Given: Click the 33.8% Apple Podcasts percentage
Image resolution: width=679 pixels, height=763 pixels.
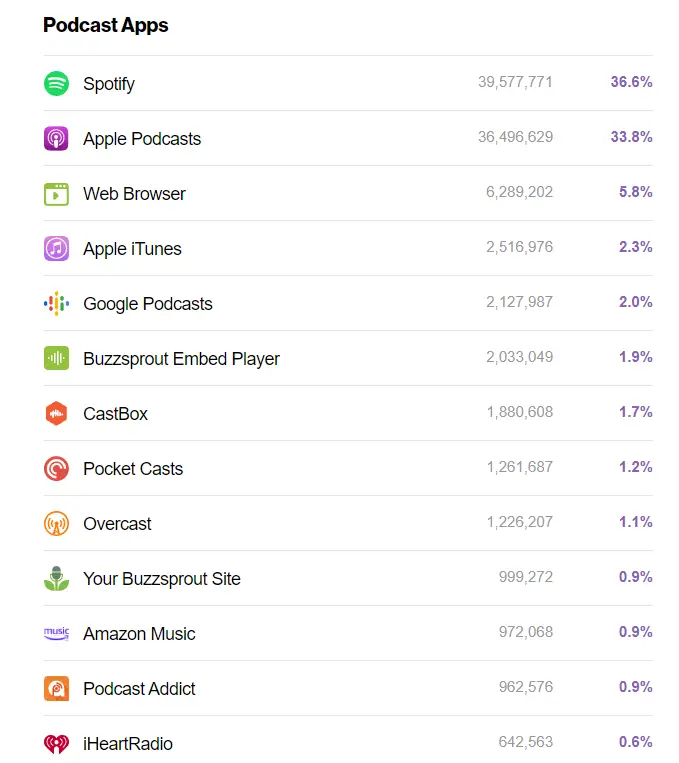Looking at the screenshot, I should pos(631,137).
